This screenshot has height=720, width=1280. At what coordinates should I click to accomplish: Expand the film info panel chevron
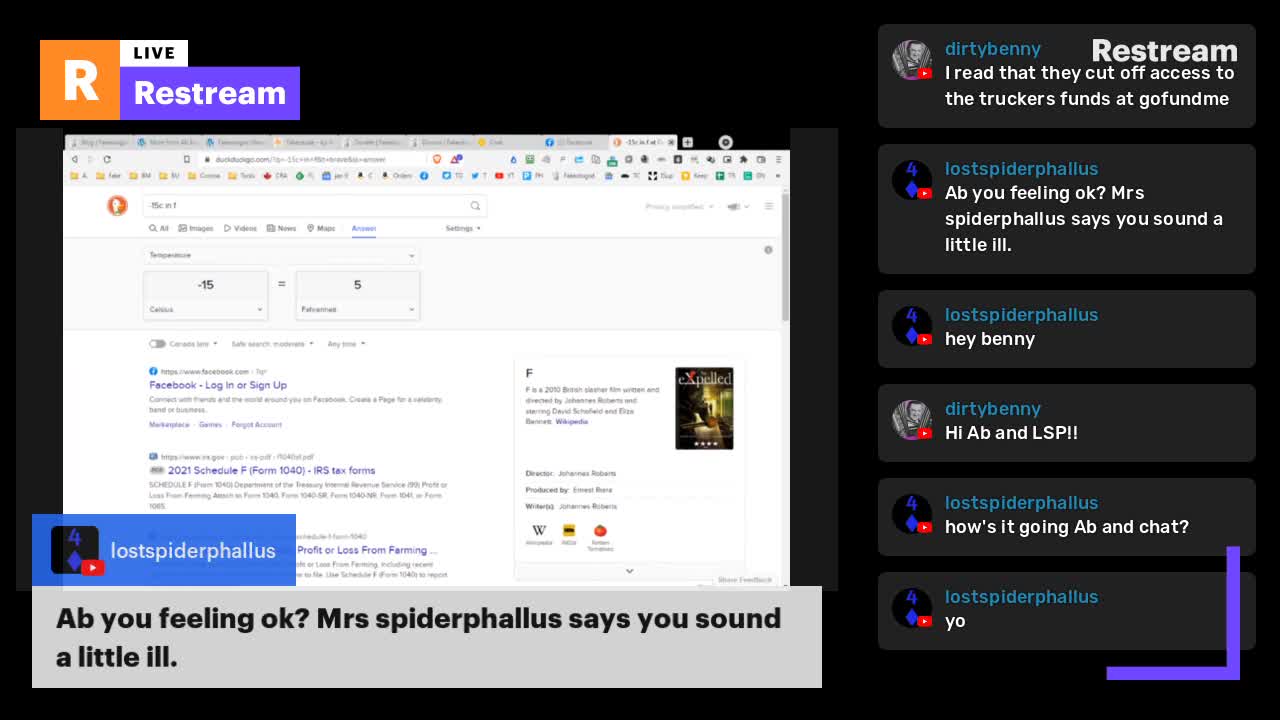tap(629, 571)
